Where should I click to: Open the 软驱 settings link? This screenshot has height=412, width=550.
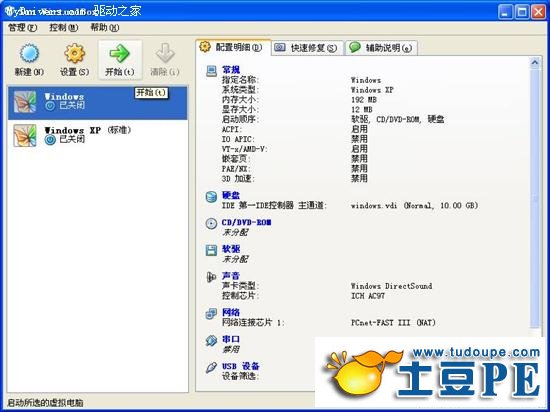231,249
